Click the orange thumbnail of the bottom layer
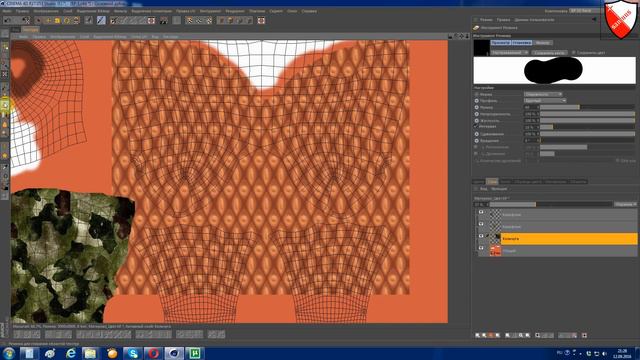640x360 pixels. click(495, 251)
